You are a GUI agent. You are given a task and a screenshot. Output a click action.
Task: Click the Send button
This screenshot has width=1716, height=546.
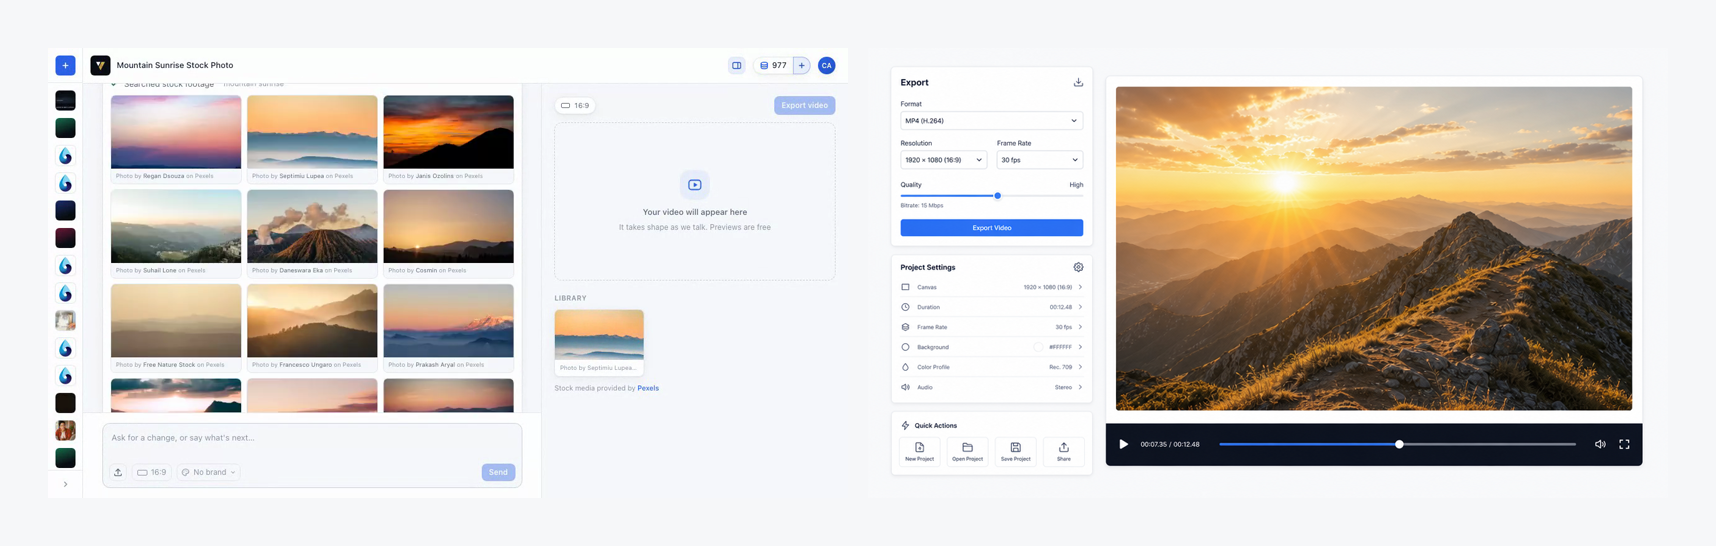pos(498,472)
